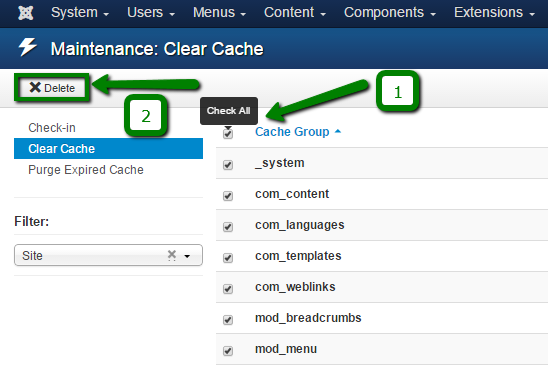Viewport: 548px width, 390px height.
Task: Open the Check-in sidebar link
Action: point(52,128)
